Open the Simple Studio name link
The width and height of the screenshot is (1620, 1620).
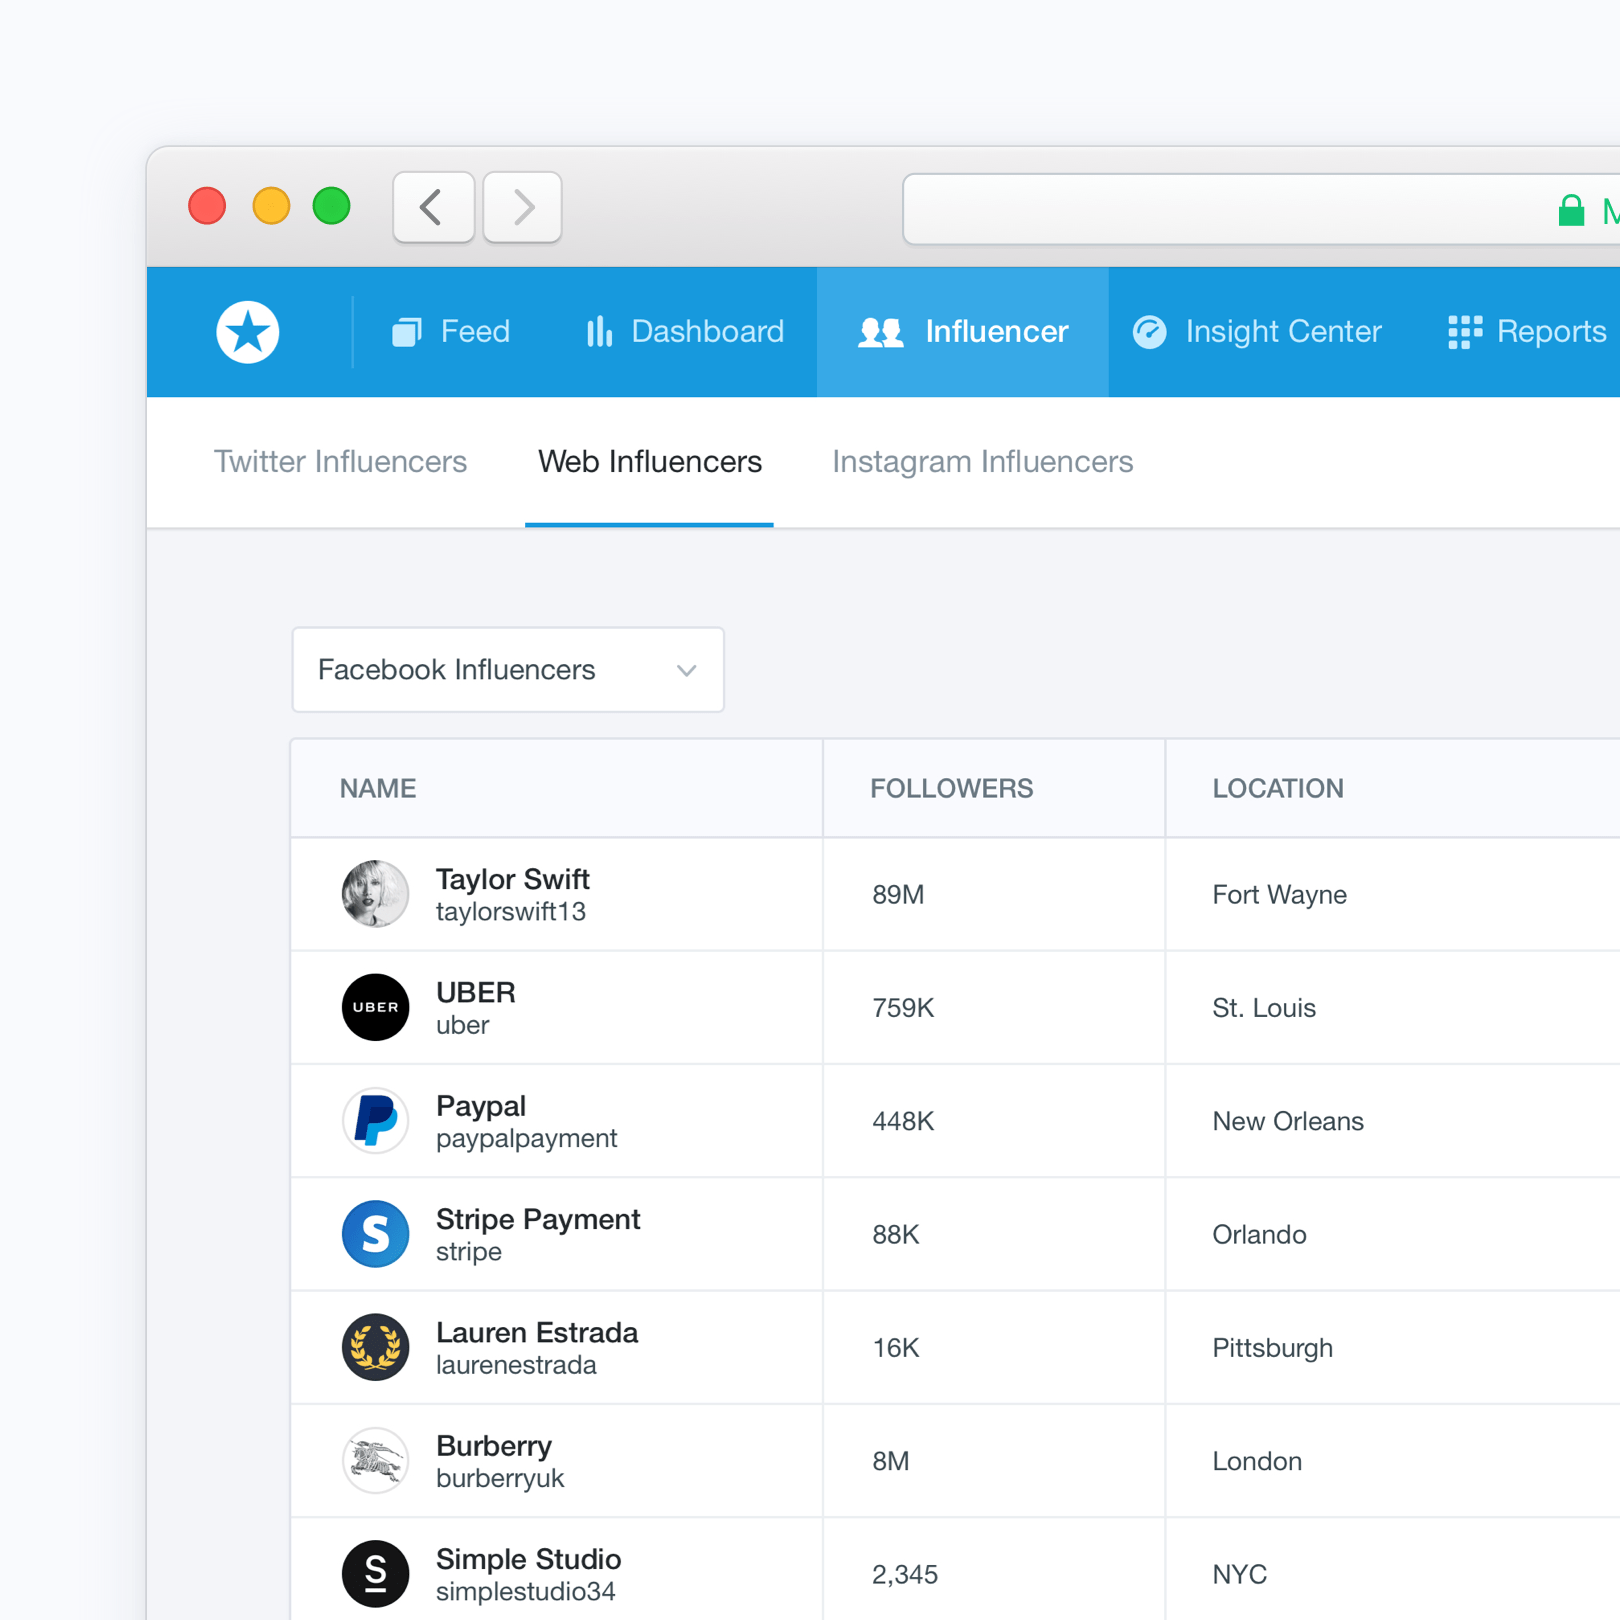(528, 1559)
